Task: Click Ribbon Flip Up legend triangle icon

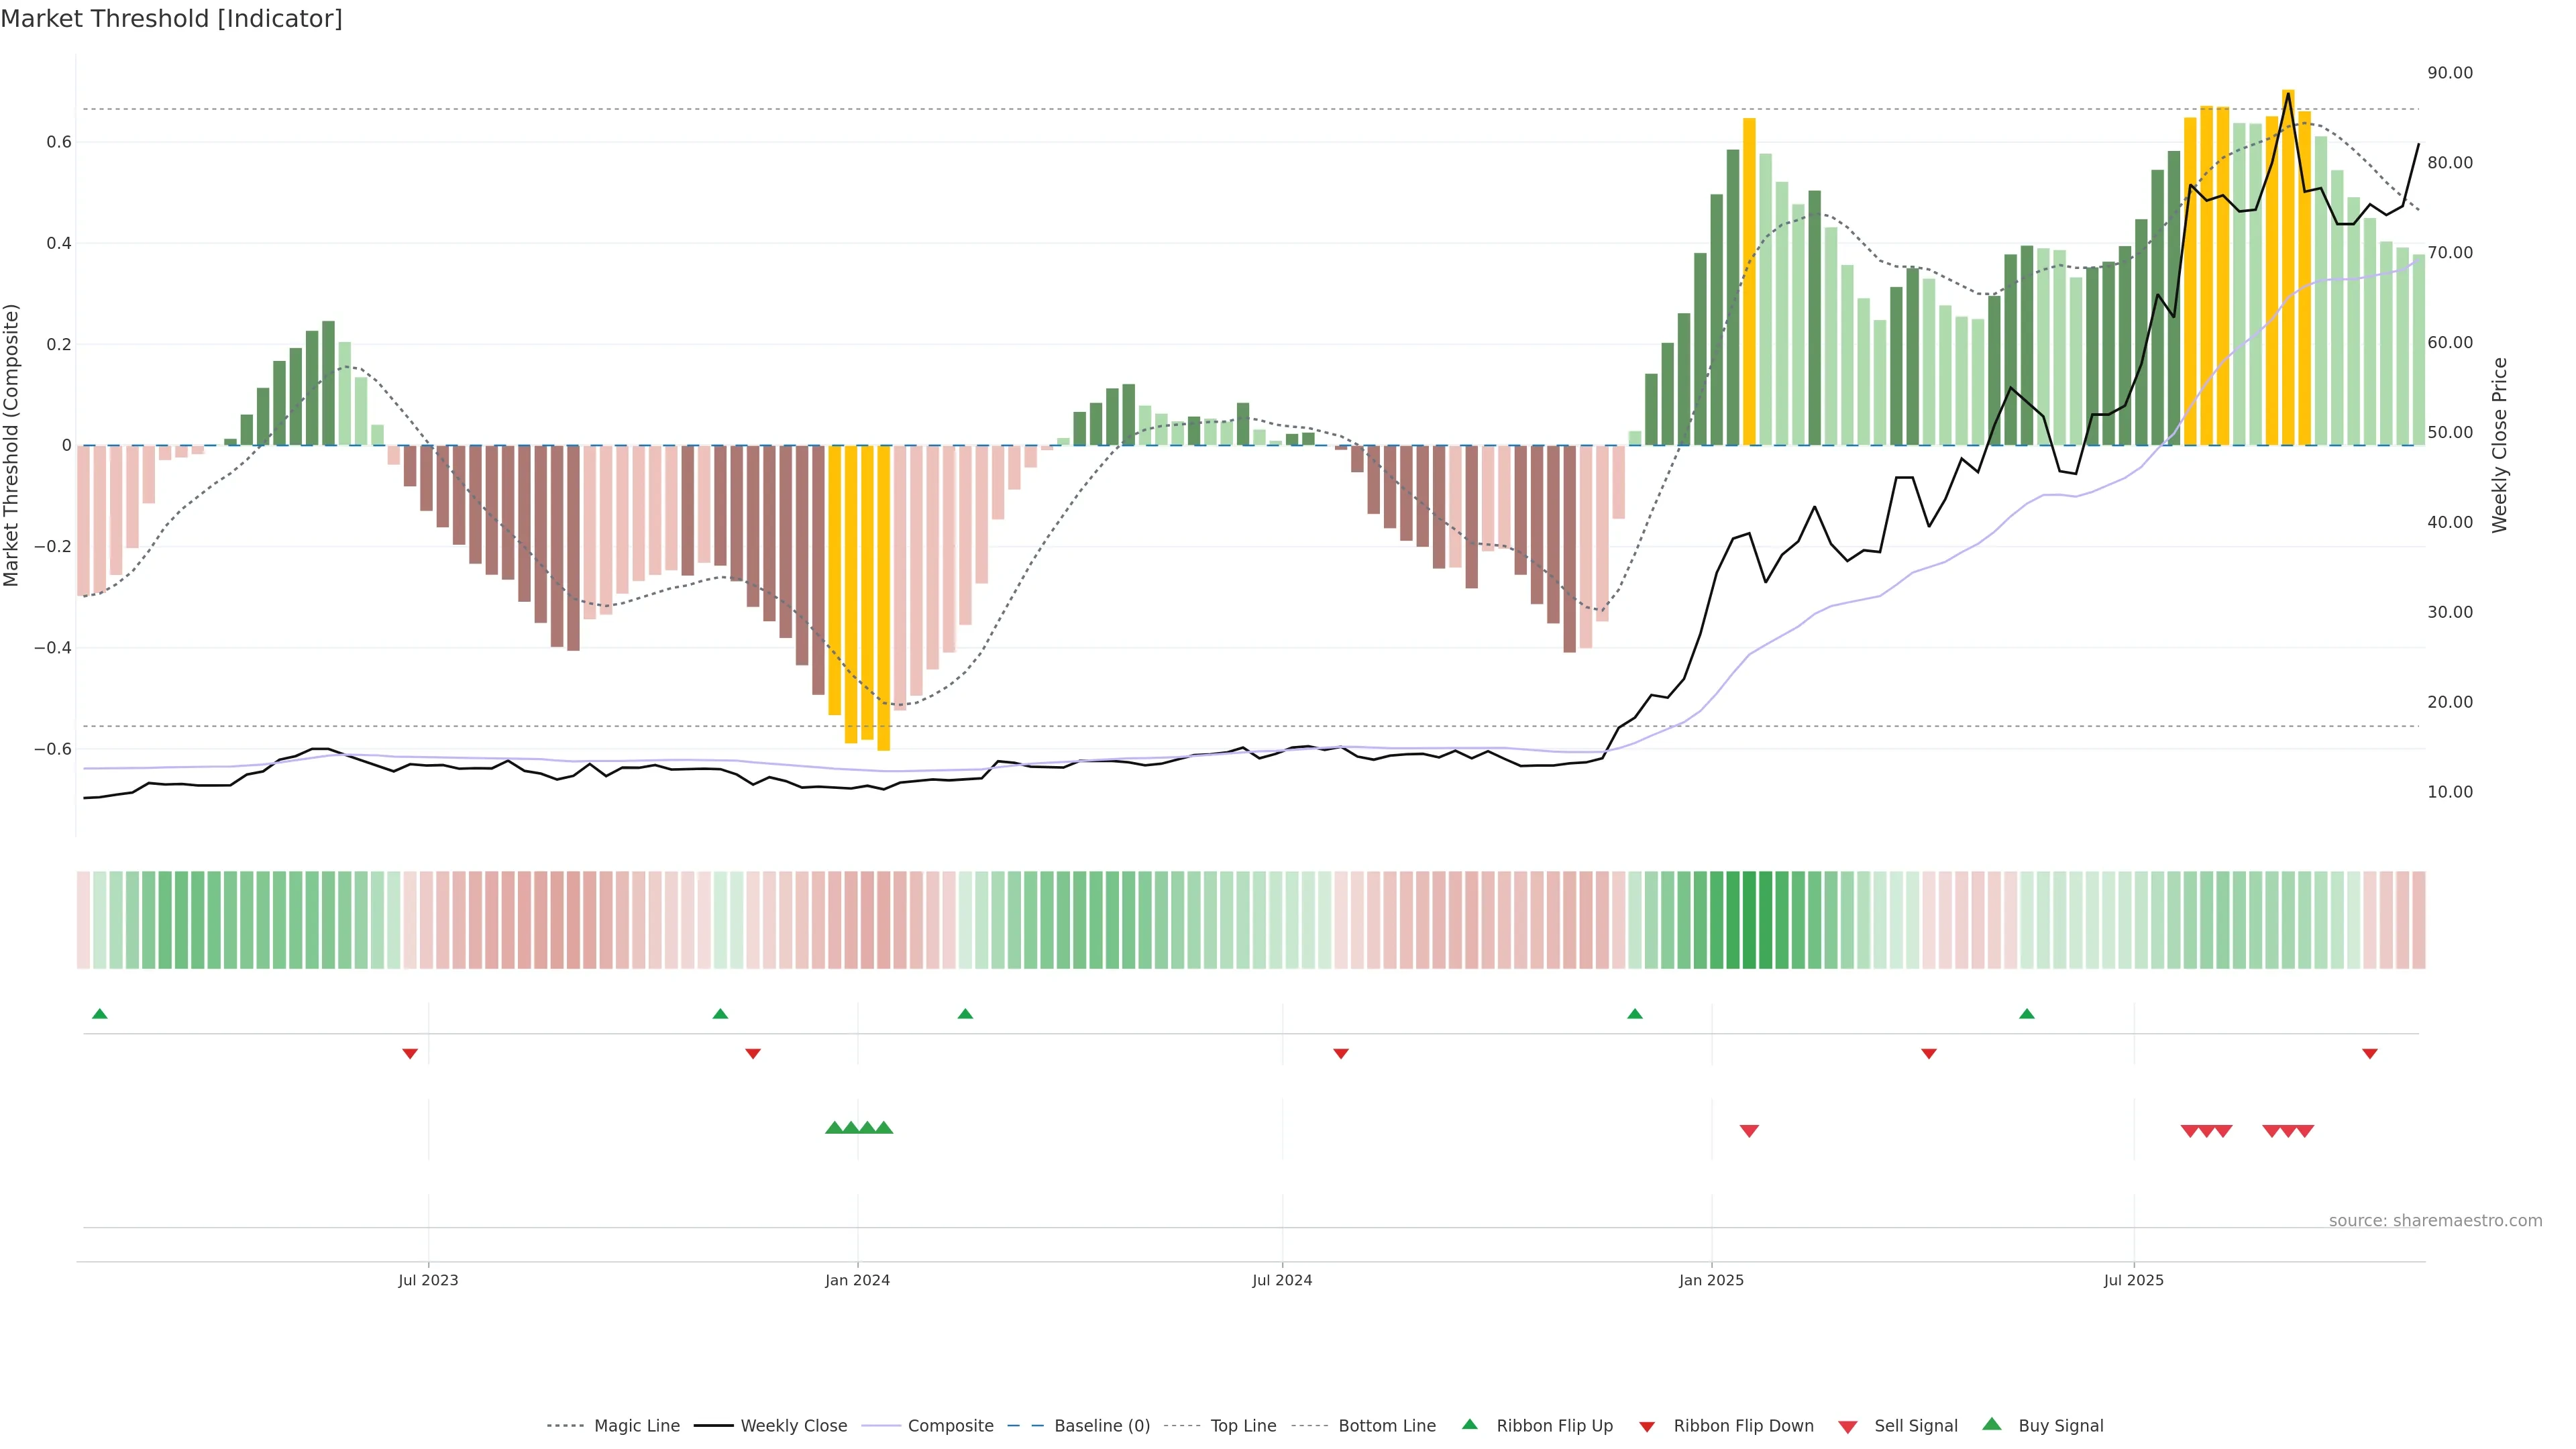Action: tap(1469, 1424)
